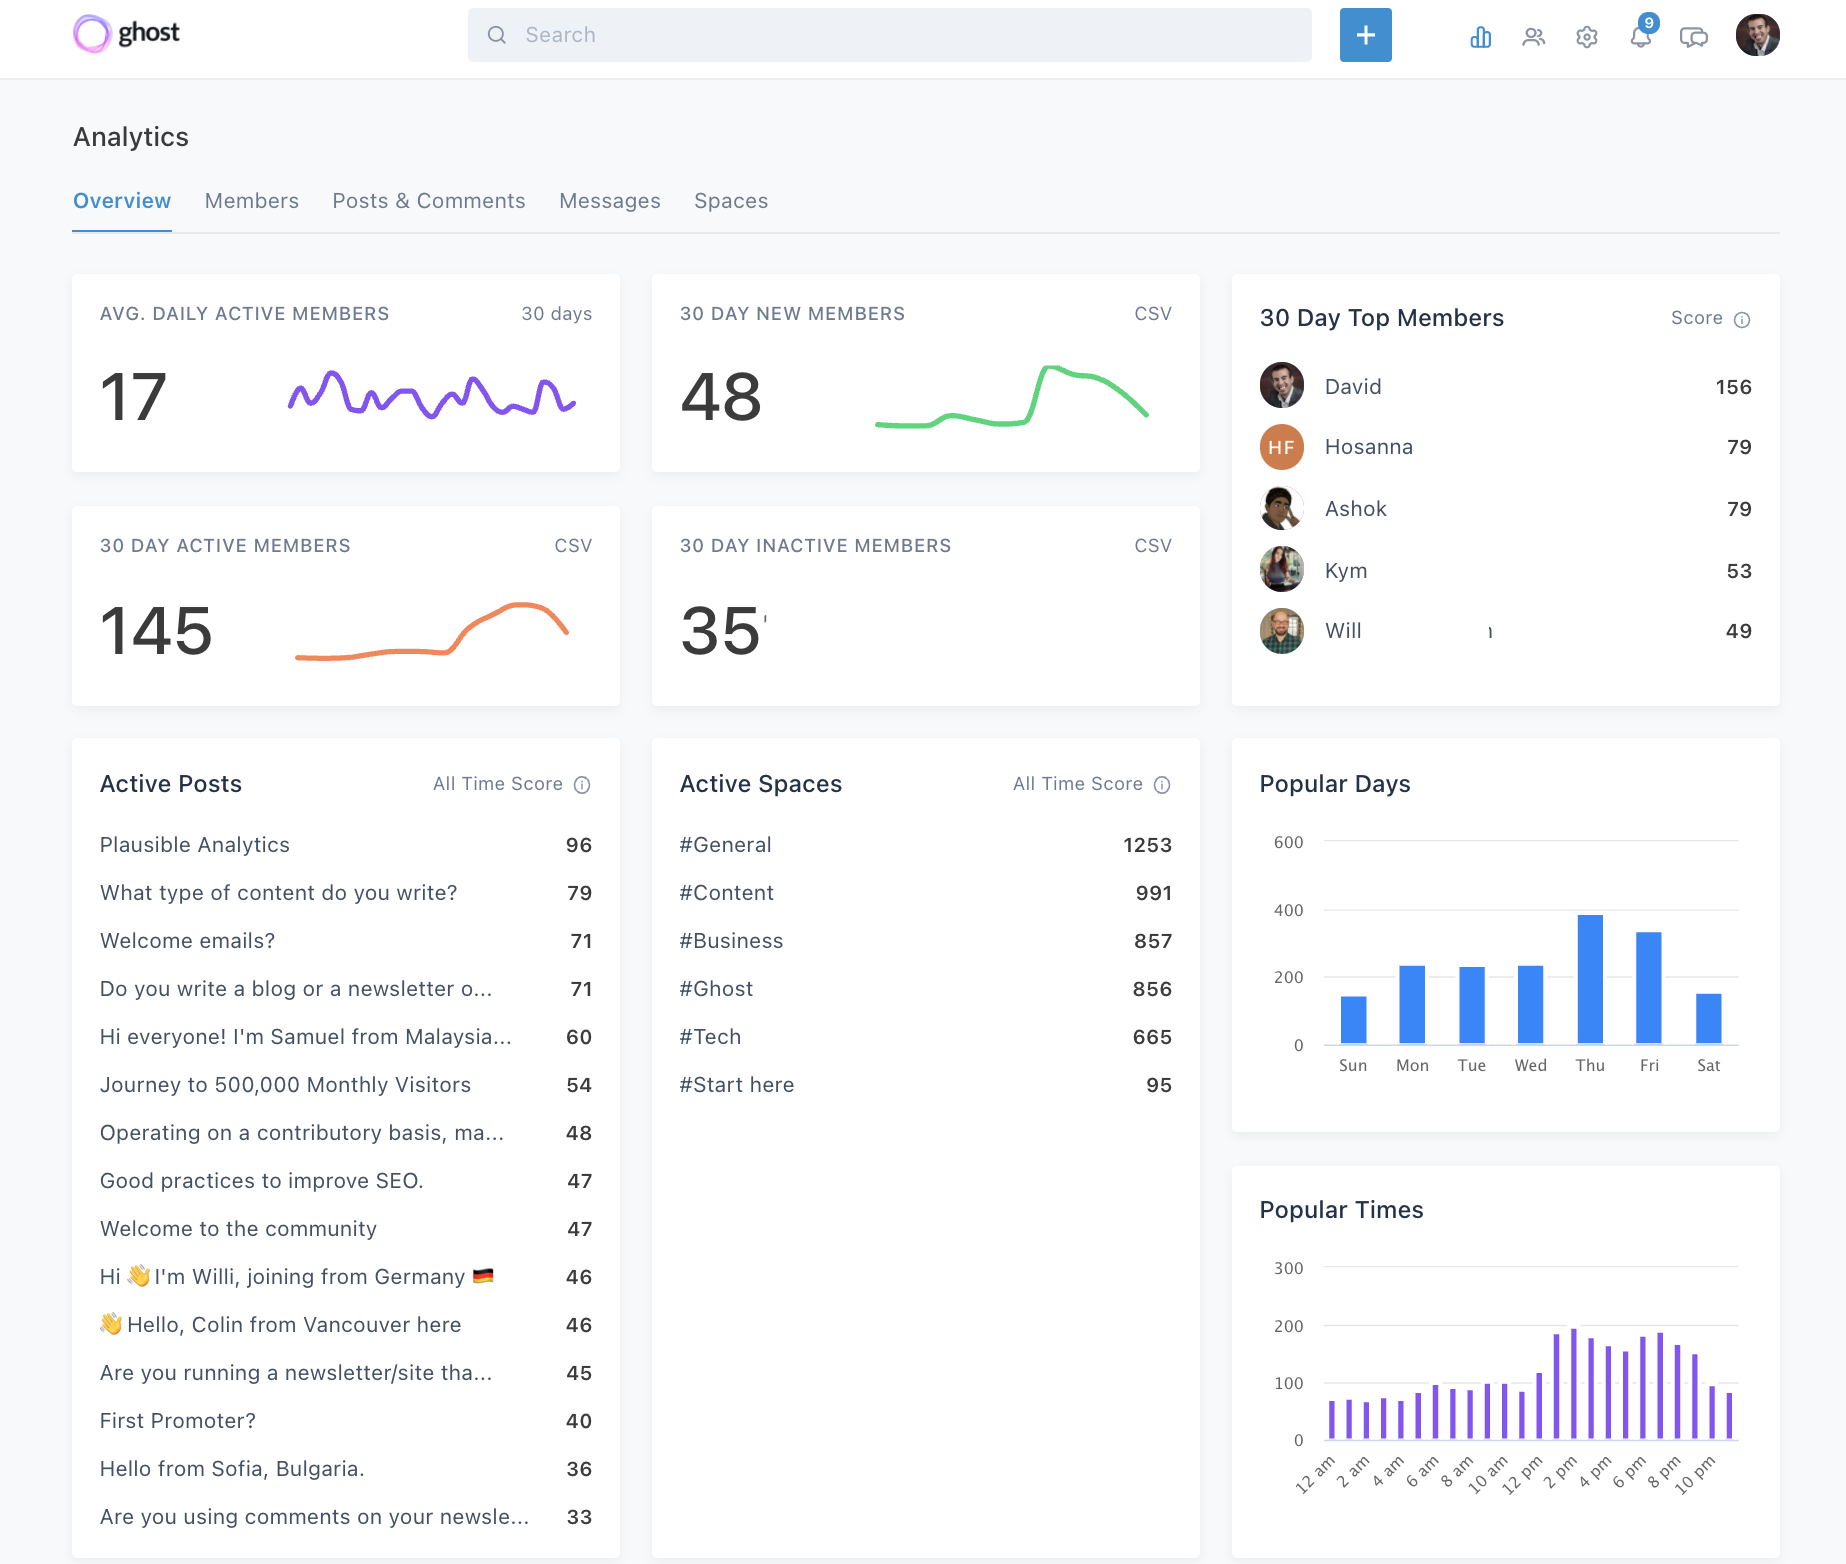Image resolution: width=1846 pixels, height=1564 pixels.
Task: Show the All Time Score info for Active Spaces
Action: point(1163,785)
